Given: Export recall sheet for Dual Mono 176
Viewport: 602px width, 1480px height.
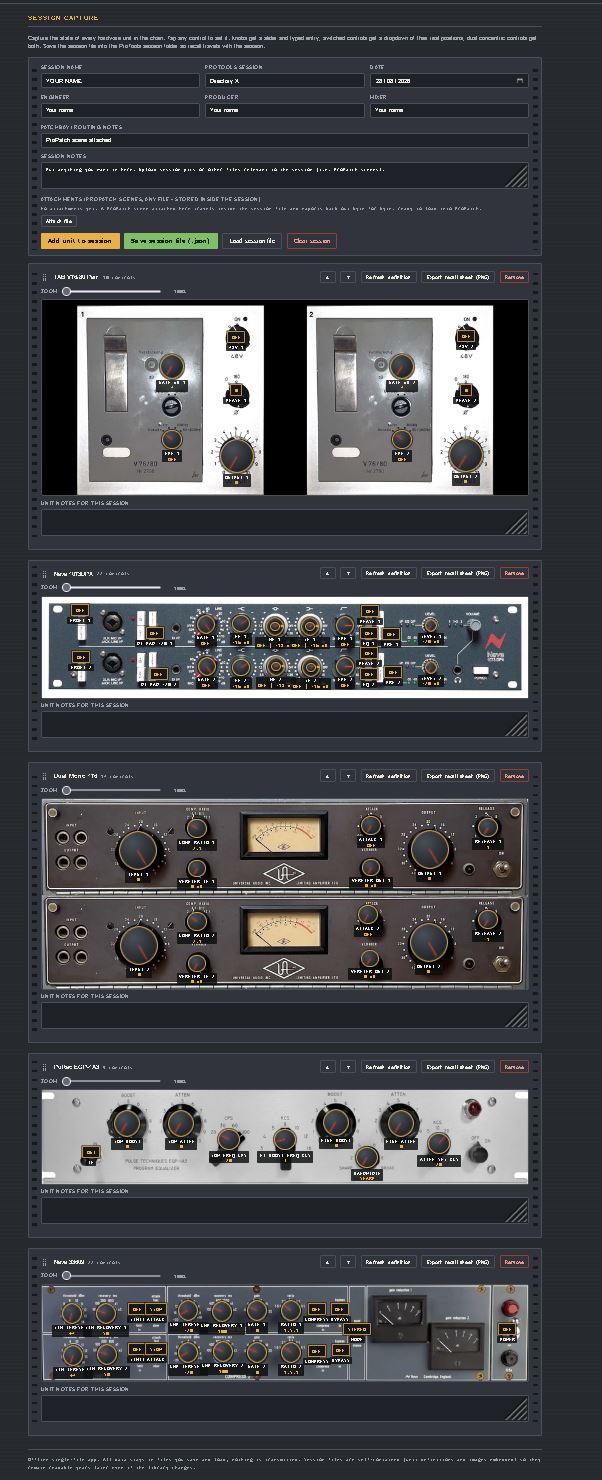Looking at the screenshot, I should (458, 776).
